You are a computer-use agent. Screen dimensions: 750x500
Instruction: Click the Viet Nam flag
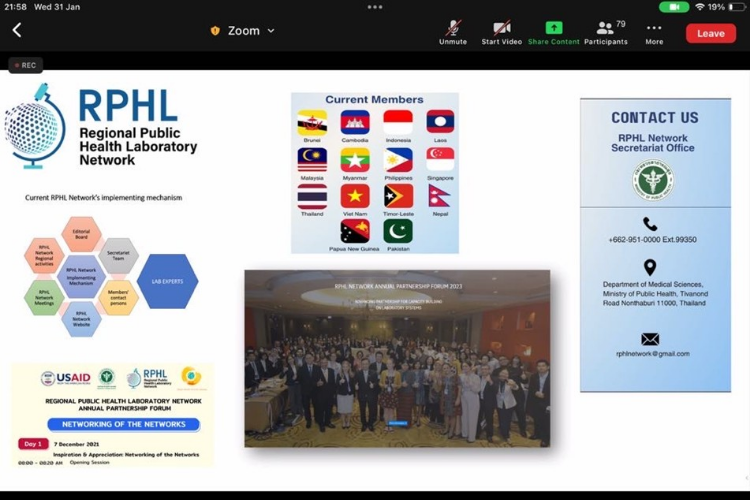click(x=355, y=196)
